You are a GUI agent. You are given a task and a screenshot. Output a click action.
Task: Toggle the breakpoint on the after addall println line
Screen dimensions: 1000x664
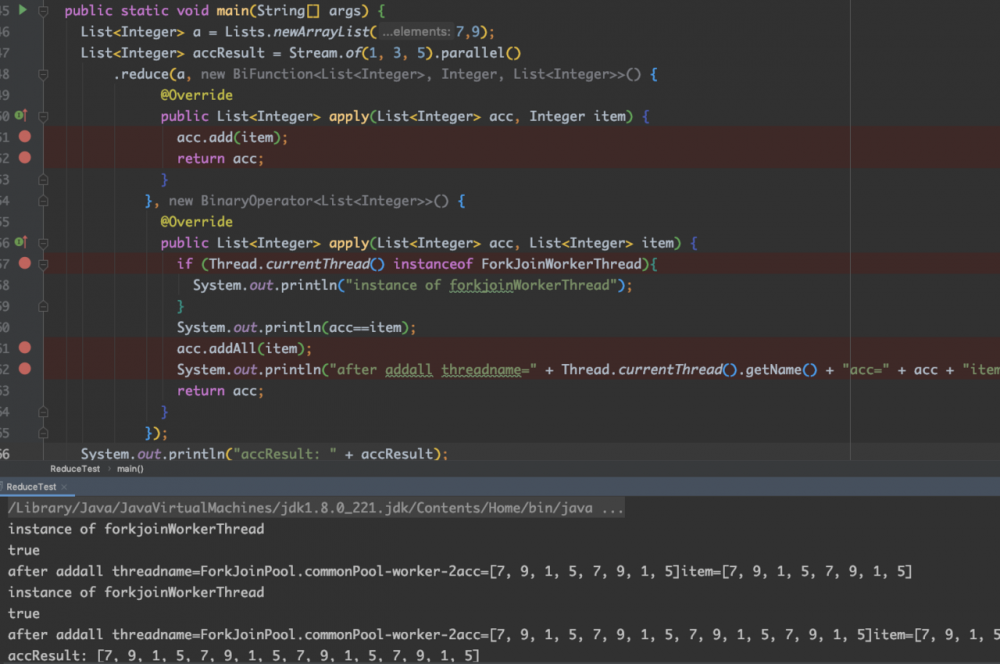pos(25,369)
